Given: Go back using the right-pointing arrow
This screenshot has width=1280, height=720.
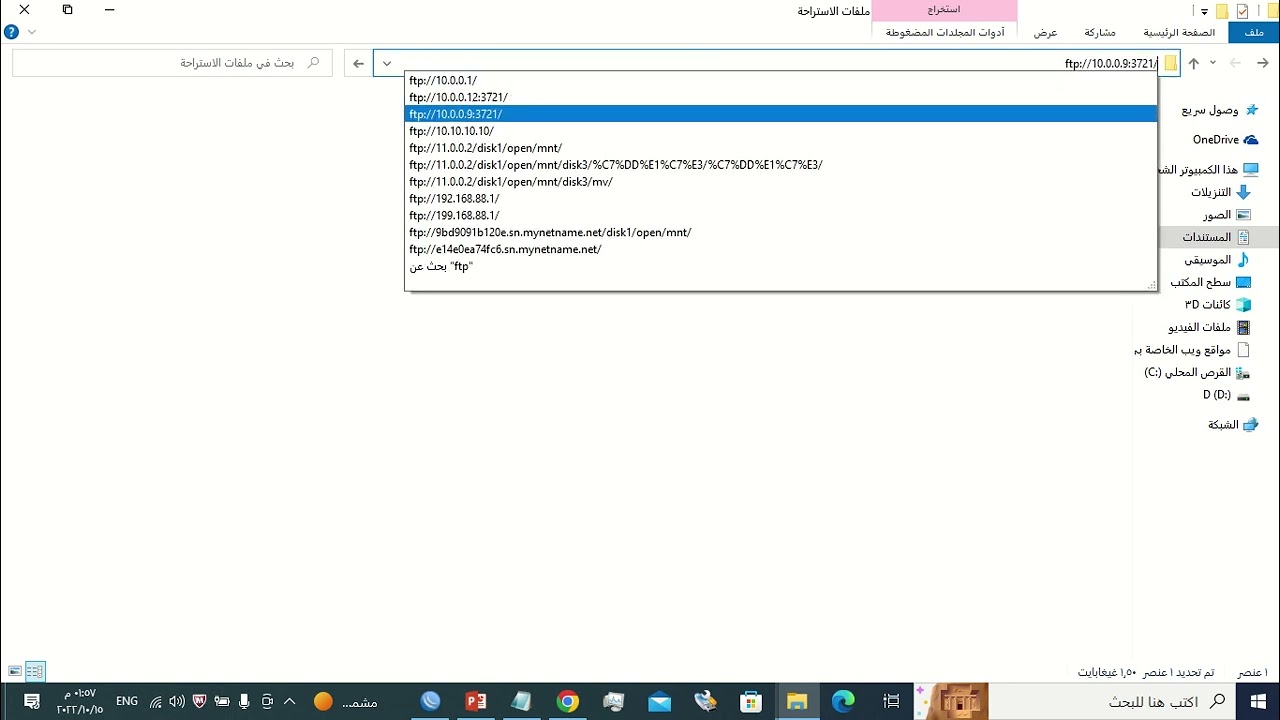Looking at the screenshot, I should [x=1263, y=63].
